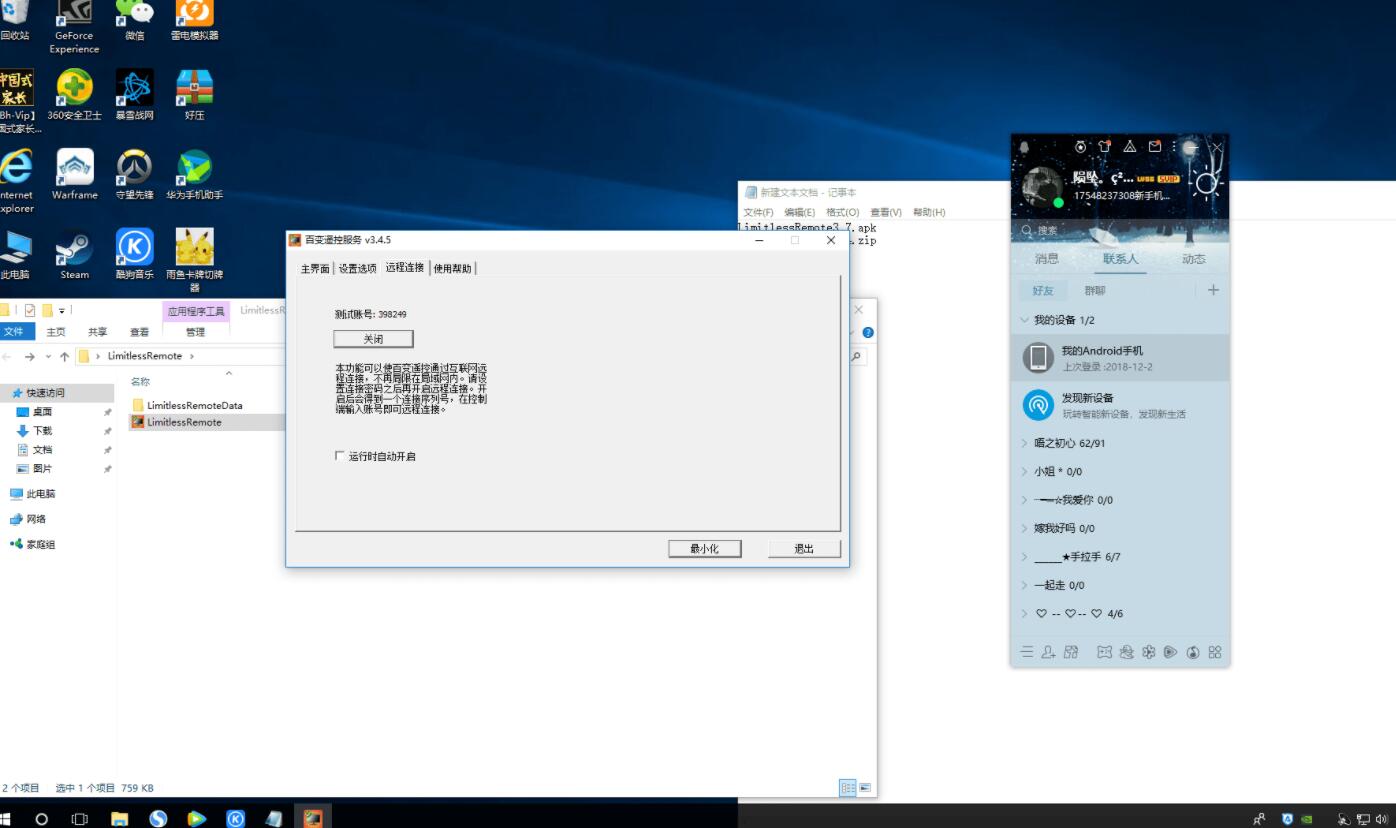
Task: Open QQ skin shirt icon
Action: (1104, 146)
